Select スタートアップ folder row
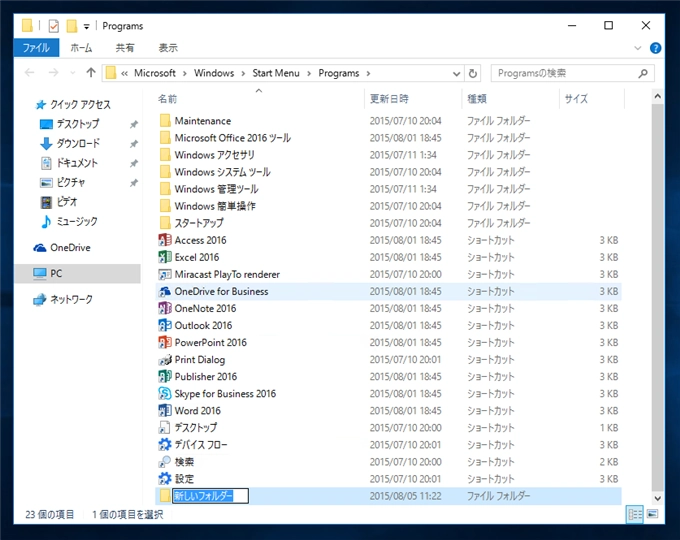Image resolution: width=680 pixels, height=540 pixels. 388,223
